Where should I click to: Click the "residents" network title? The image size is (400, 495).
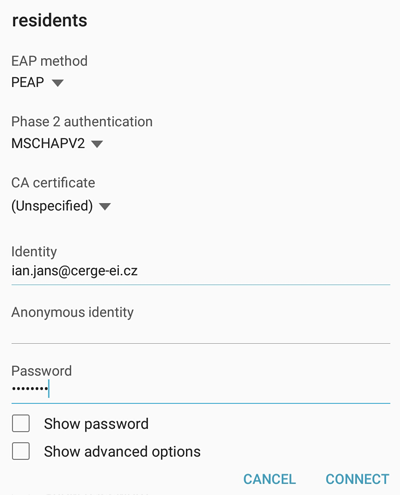pos(50,20)
